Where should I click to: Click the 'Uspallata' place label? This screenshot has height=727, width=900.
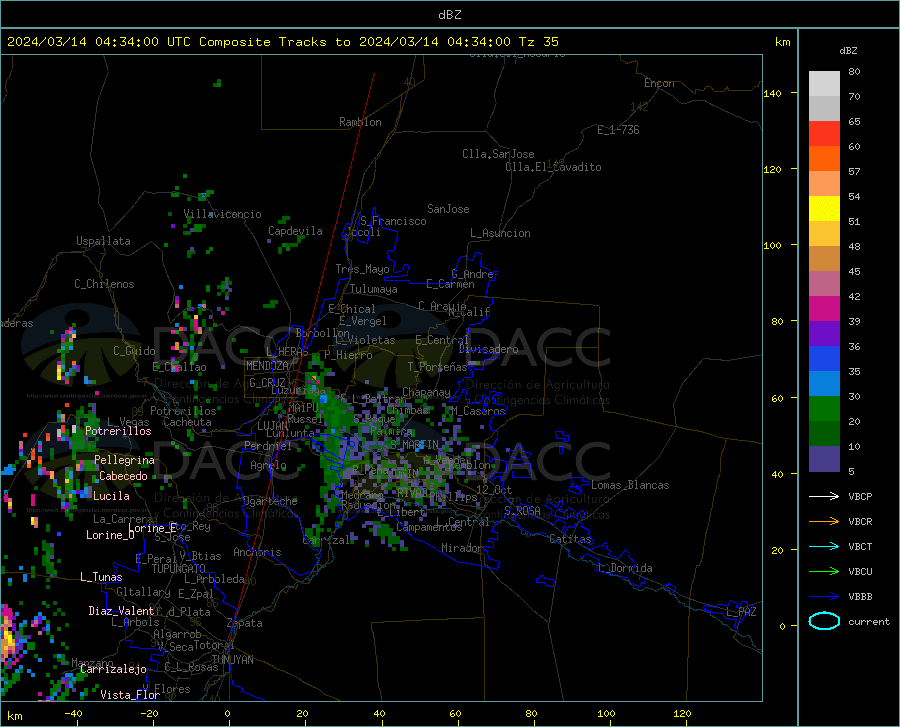coord(103,241)
